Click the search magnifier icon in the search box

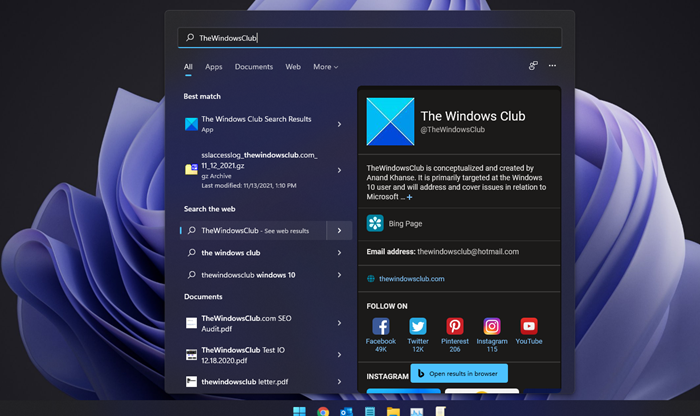(x=190, y=37)
